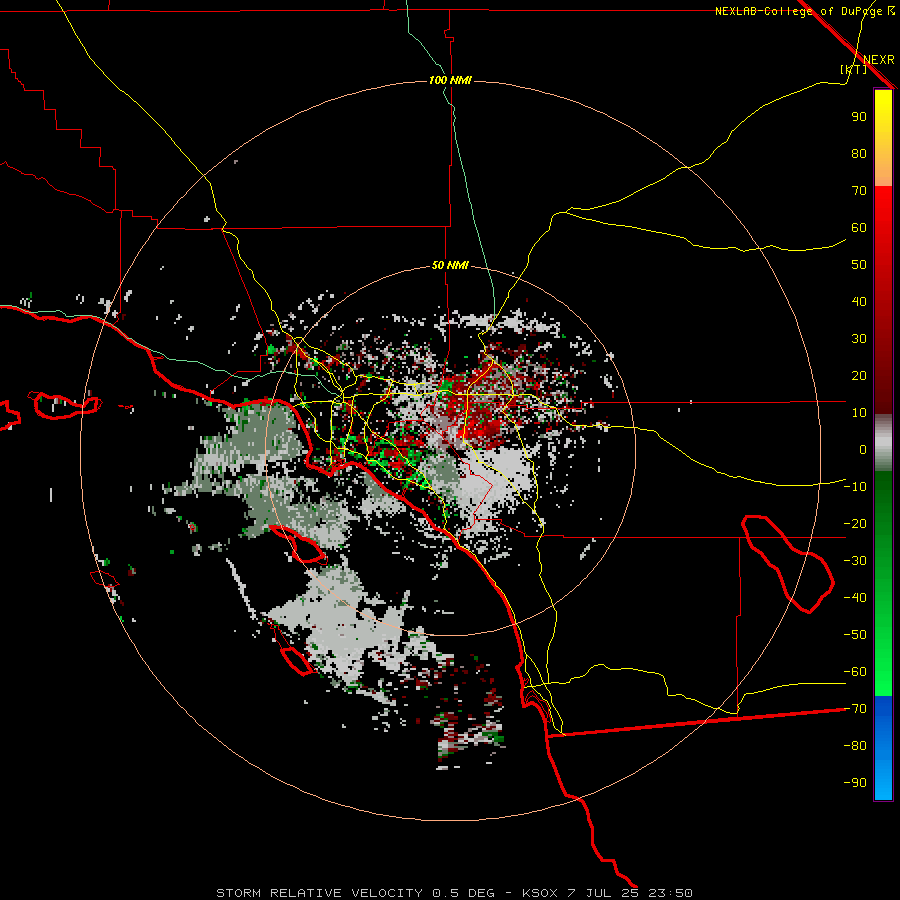Click the '-90' value on the velocity scale
Image resolution: width=900 pixels, height=900 pixels.
coord(855,783)
